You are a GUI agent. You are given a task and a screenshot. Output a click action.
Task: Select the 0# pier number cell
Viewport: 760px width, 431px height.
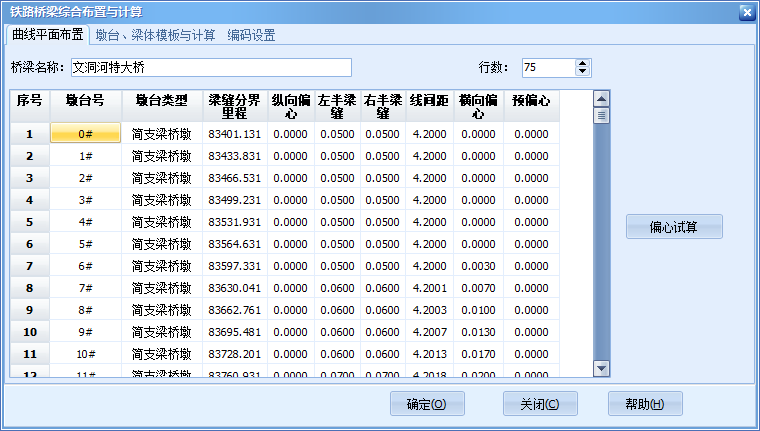tap(86, 134)
